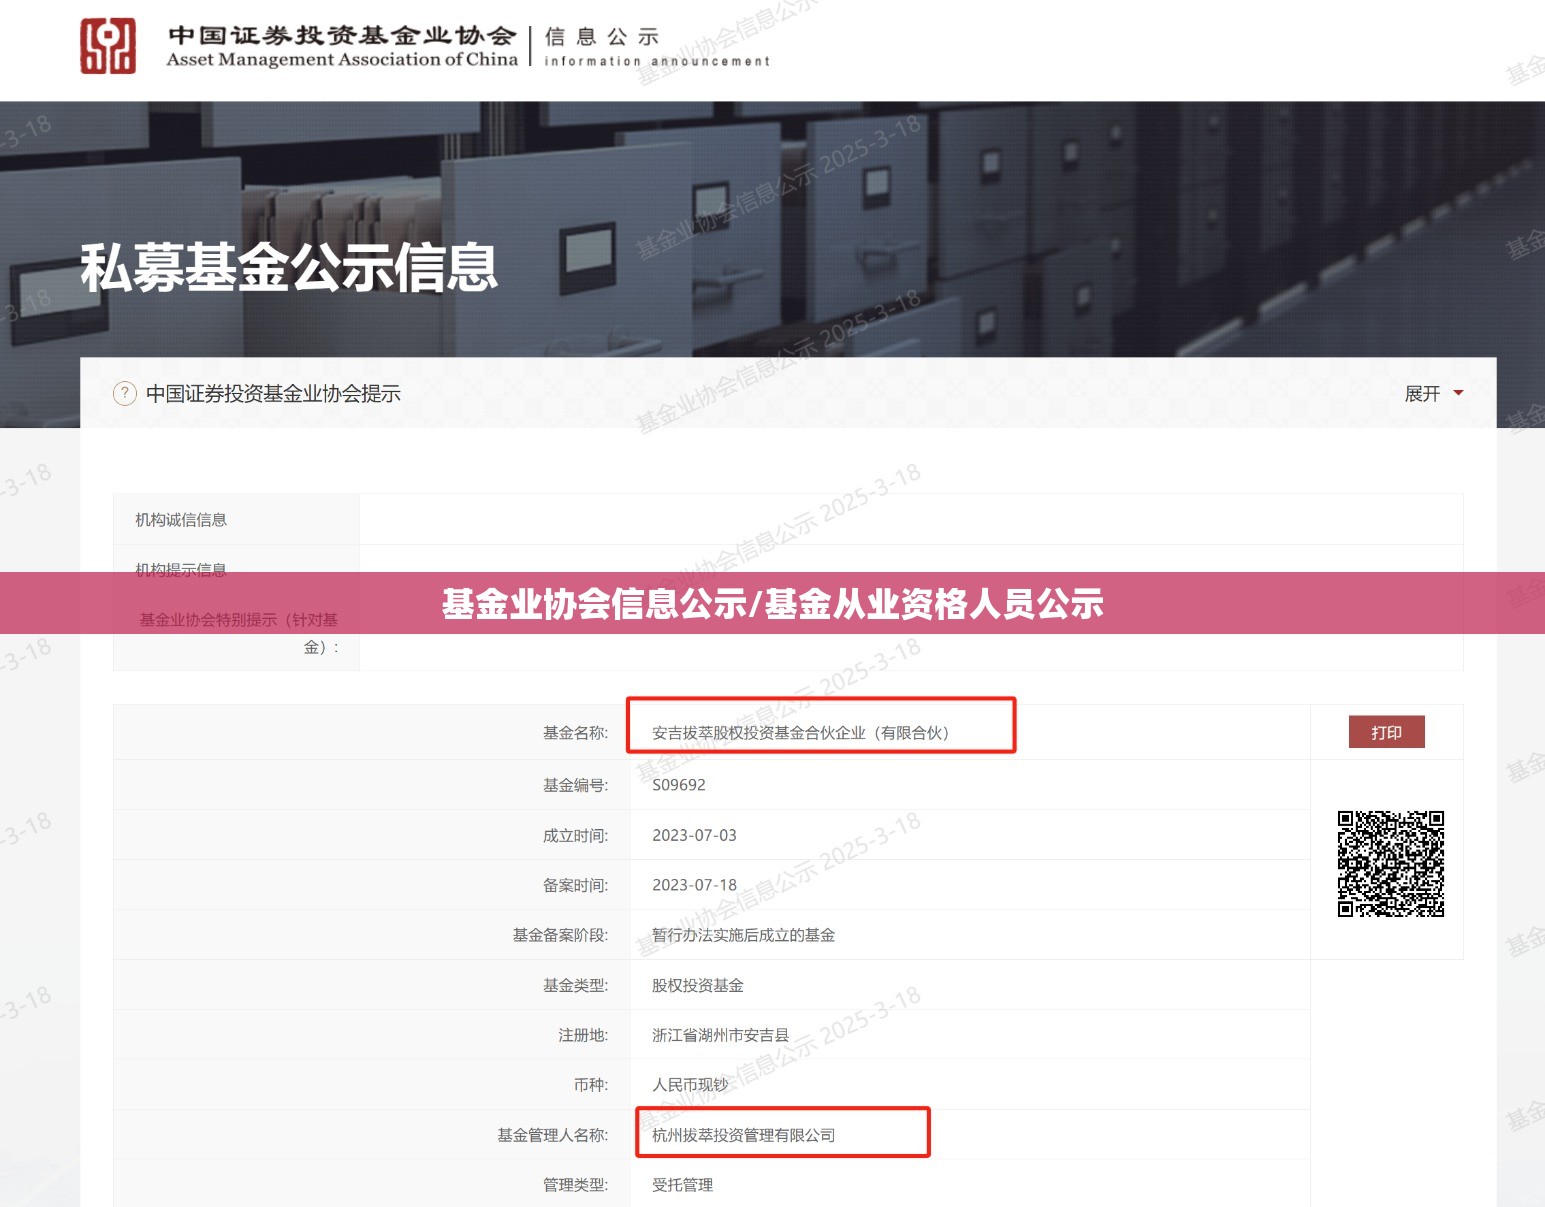Select the fund code S09692
This screenshot has height=1207, width=1545.
(x=679, y=785)
